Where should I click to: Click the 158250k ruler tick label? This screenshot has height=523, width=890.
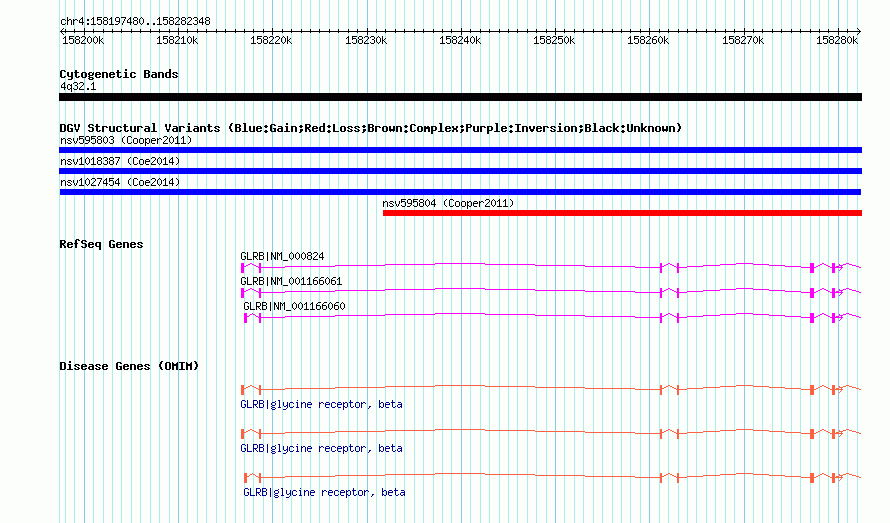click(554, 40)
